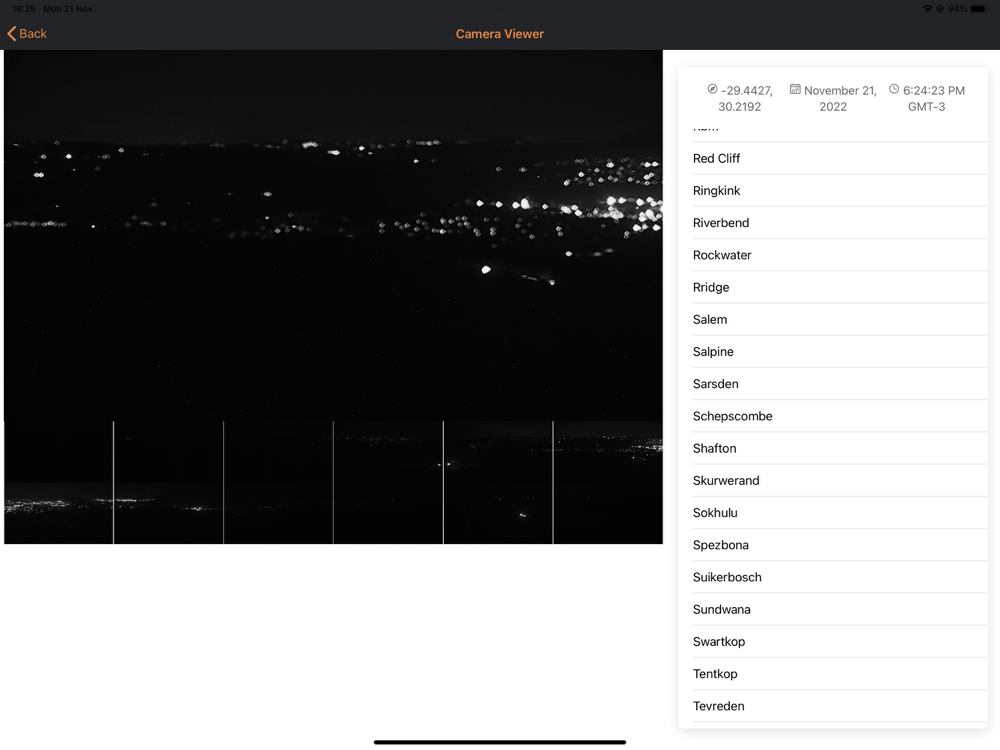
Task: Tap the compass icon beside the coordinates
Action: point(712,89)
